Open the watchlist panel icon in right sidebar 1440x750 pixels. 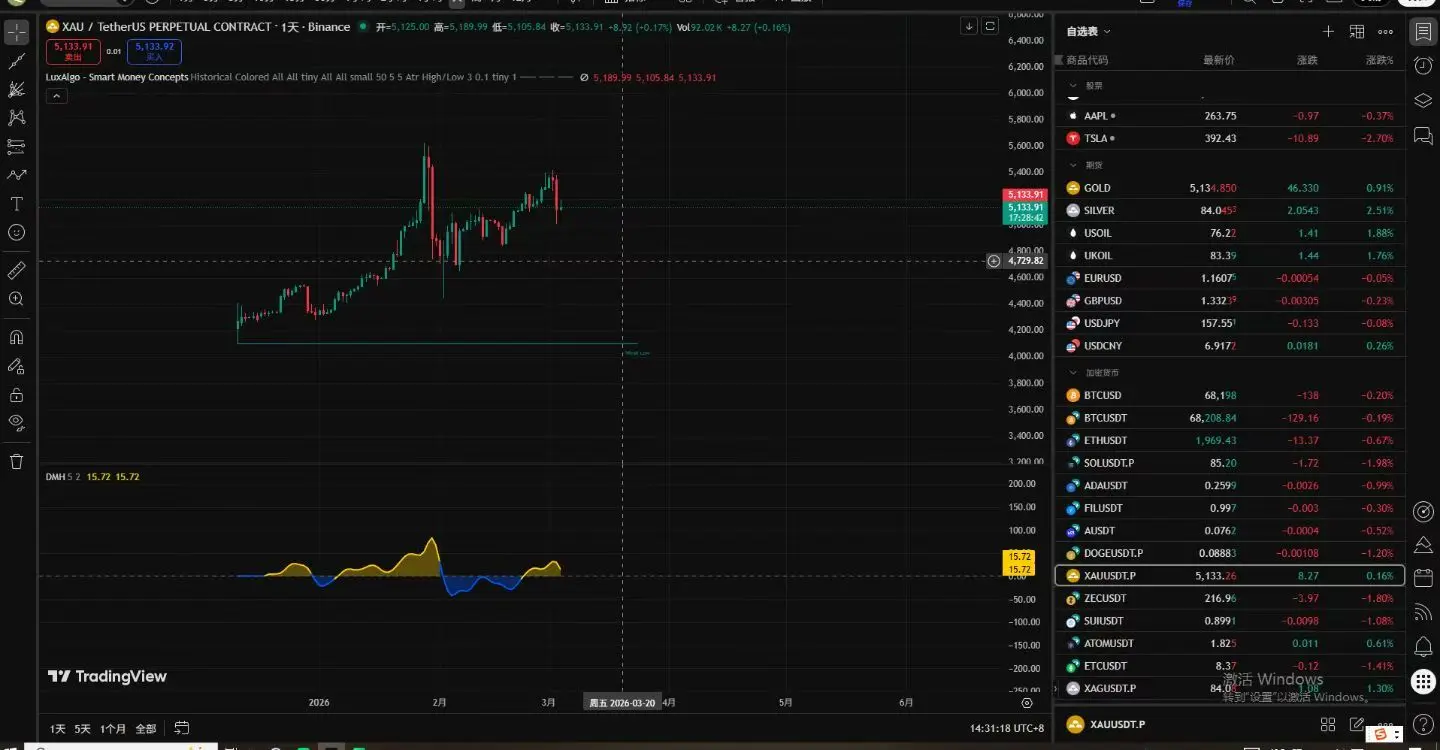tap(1422, 32)
